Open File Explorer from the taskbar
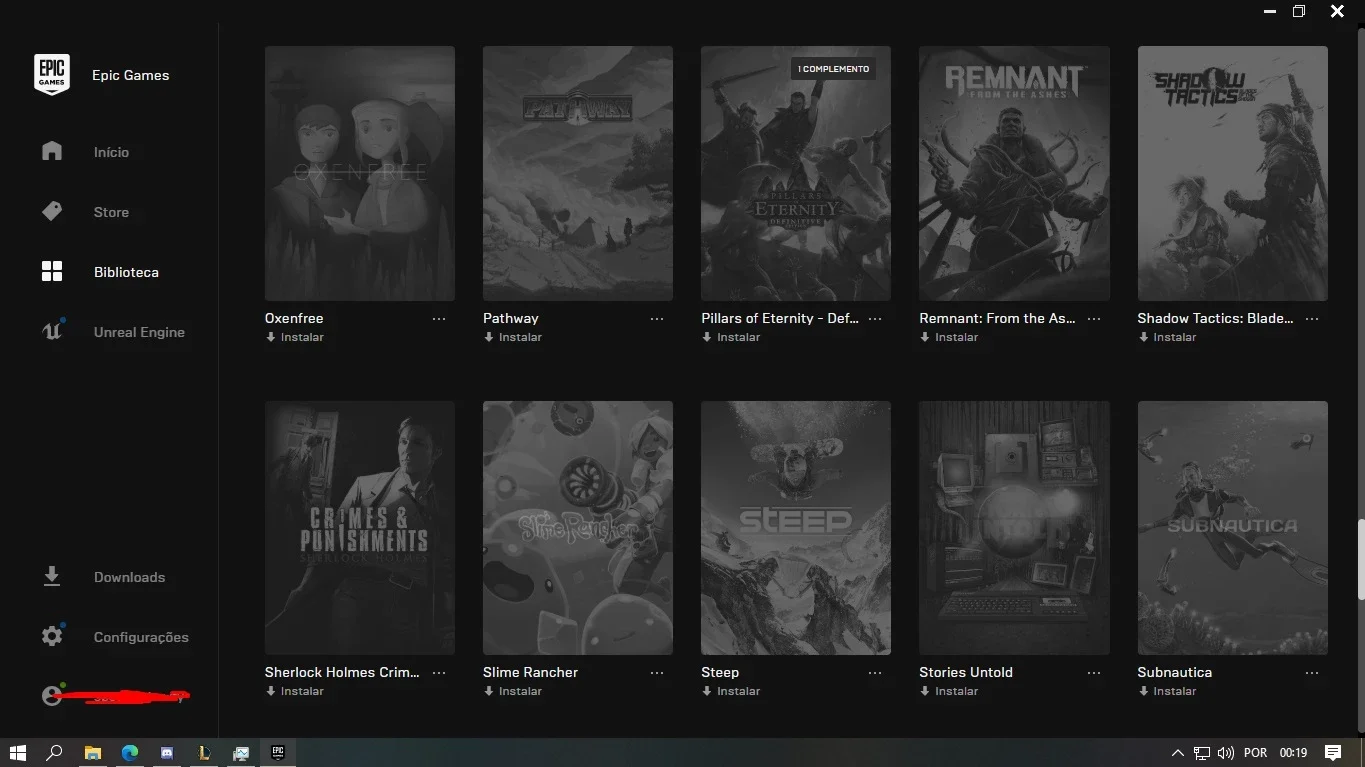The image size is (1365, 767). click(92, 752)
